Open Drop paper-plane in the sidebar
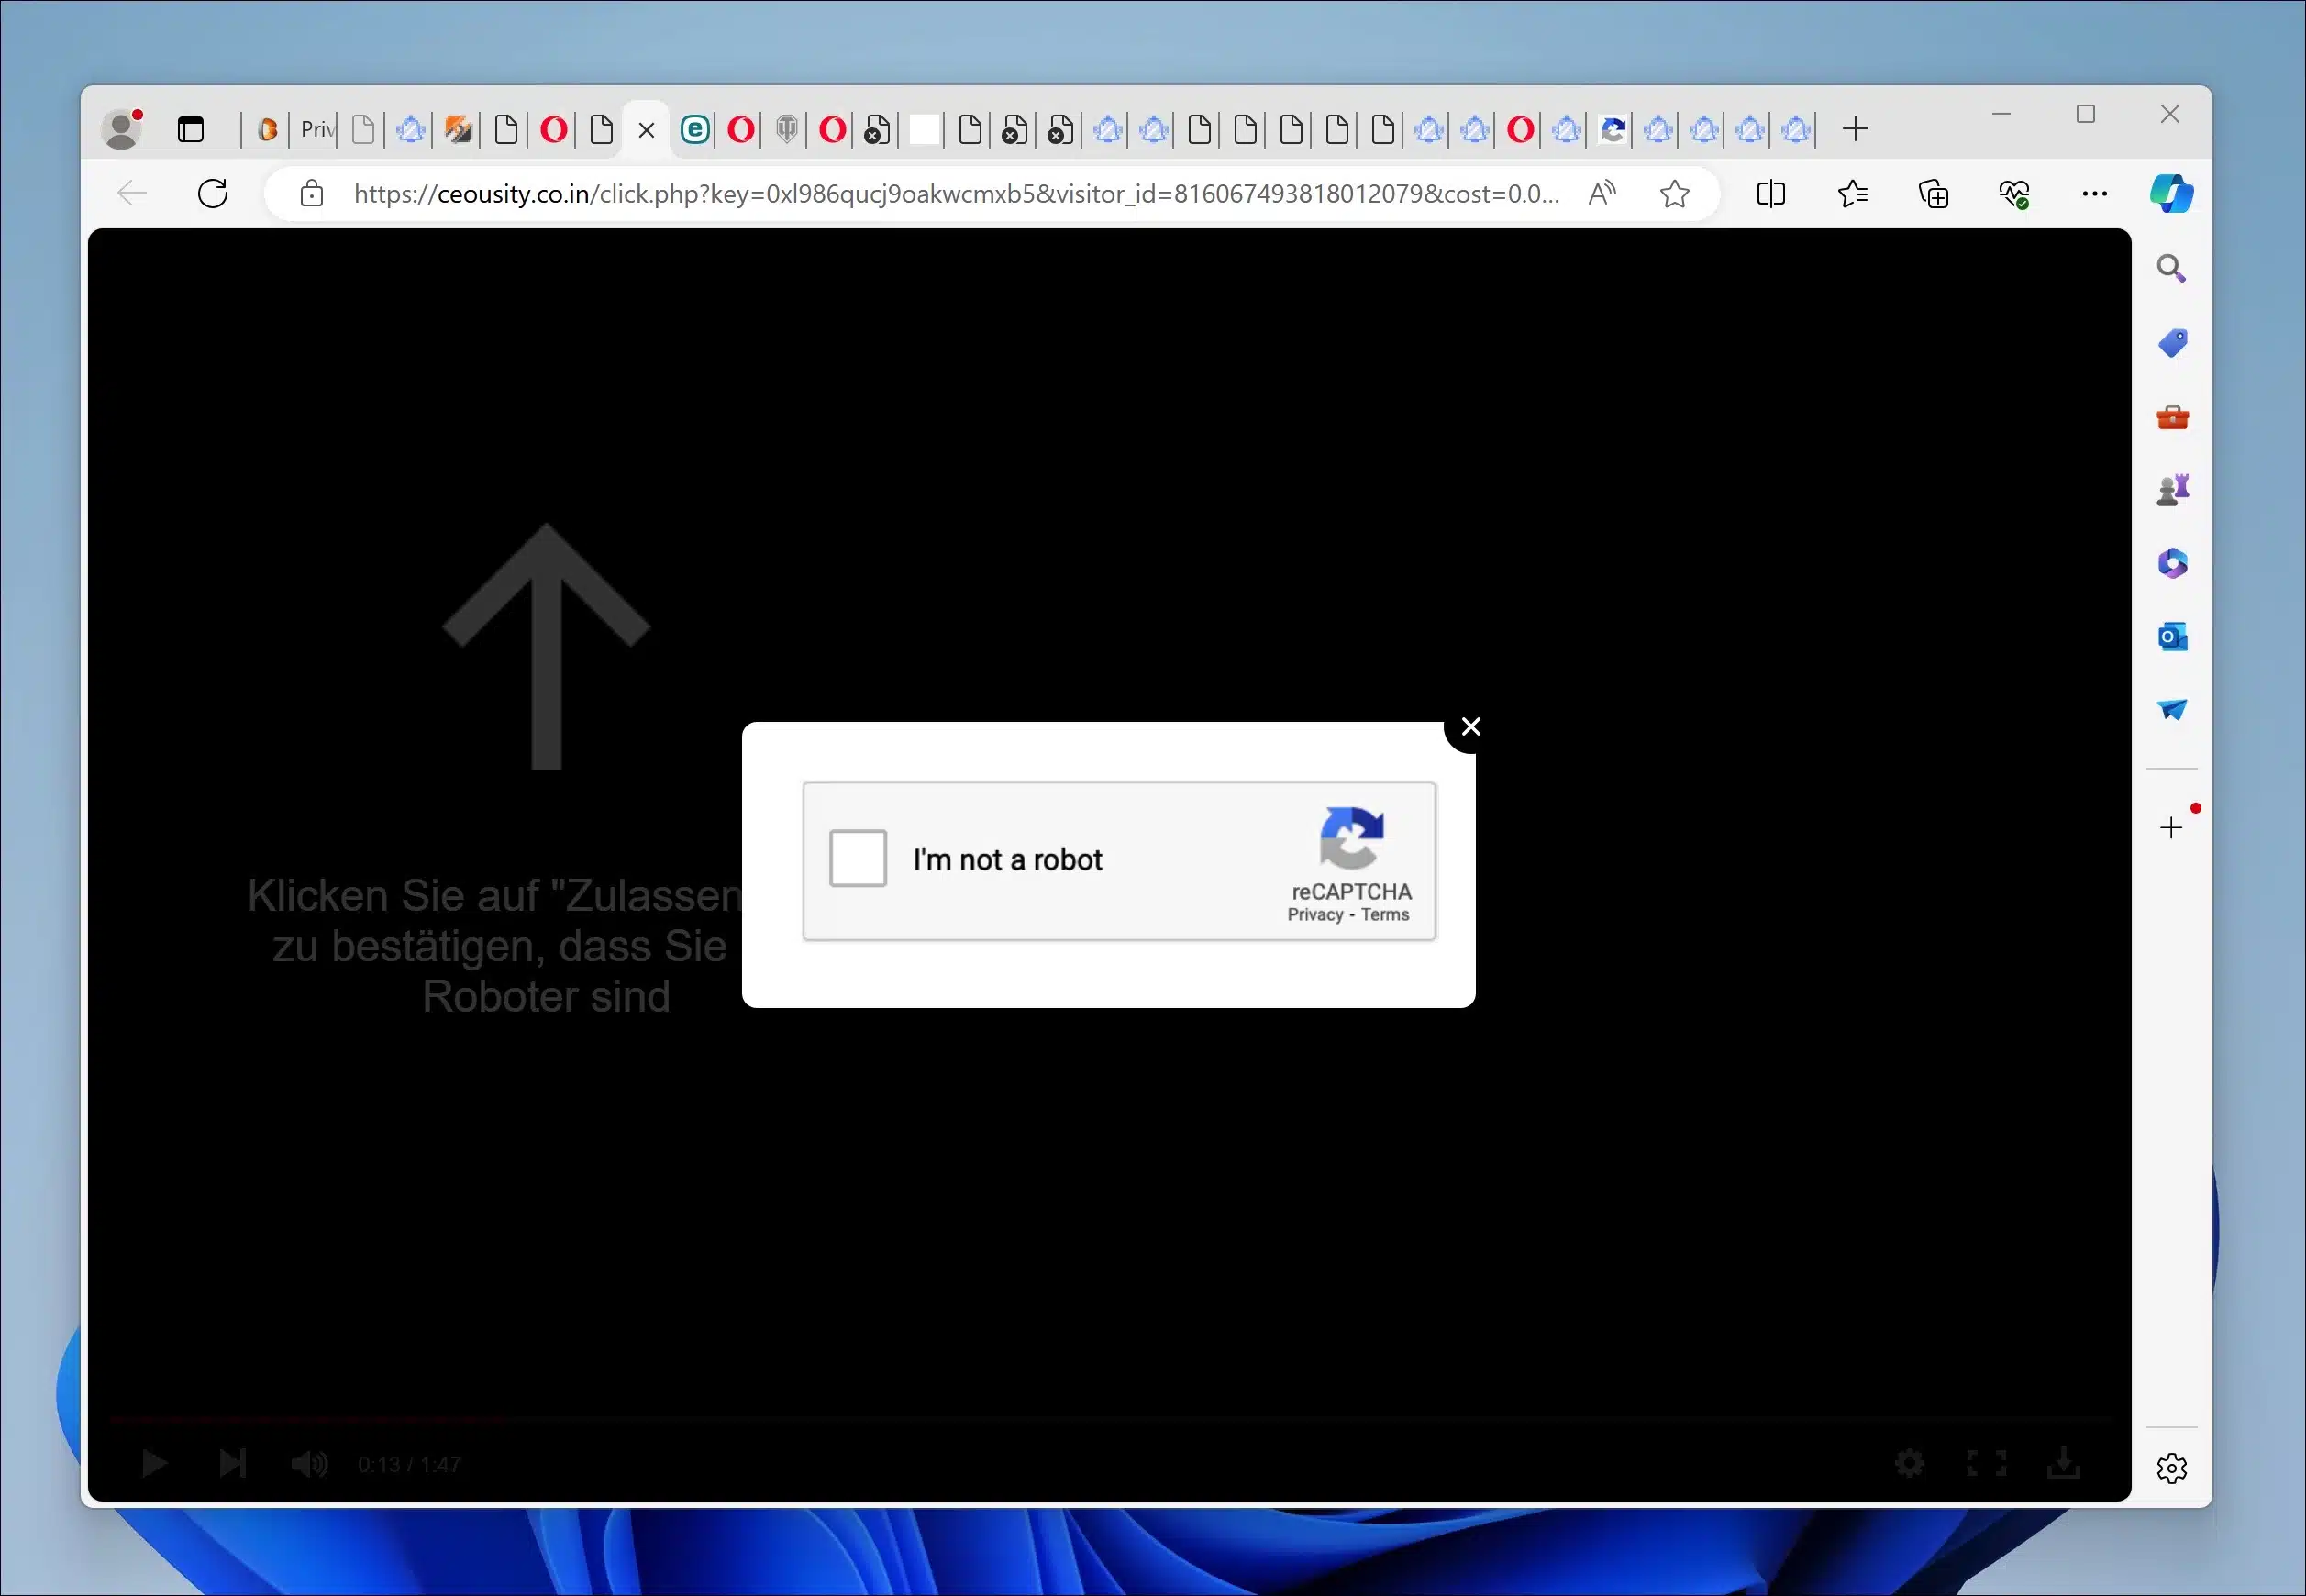This screenshot has width=2306, height=1596. click(x=2172, y=709)
